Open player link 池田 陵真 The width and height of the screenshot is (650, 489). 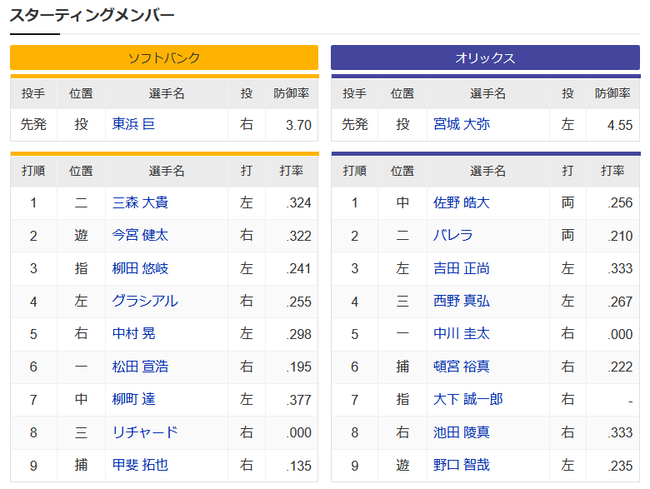pos(461,432)
